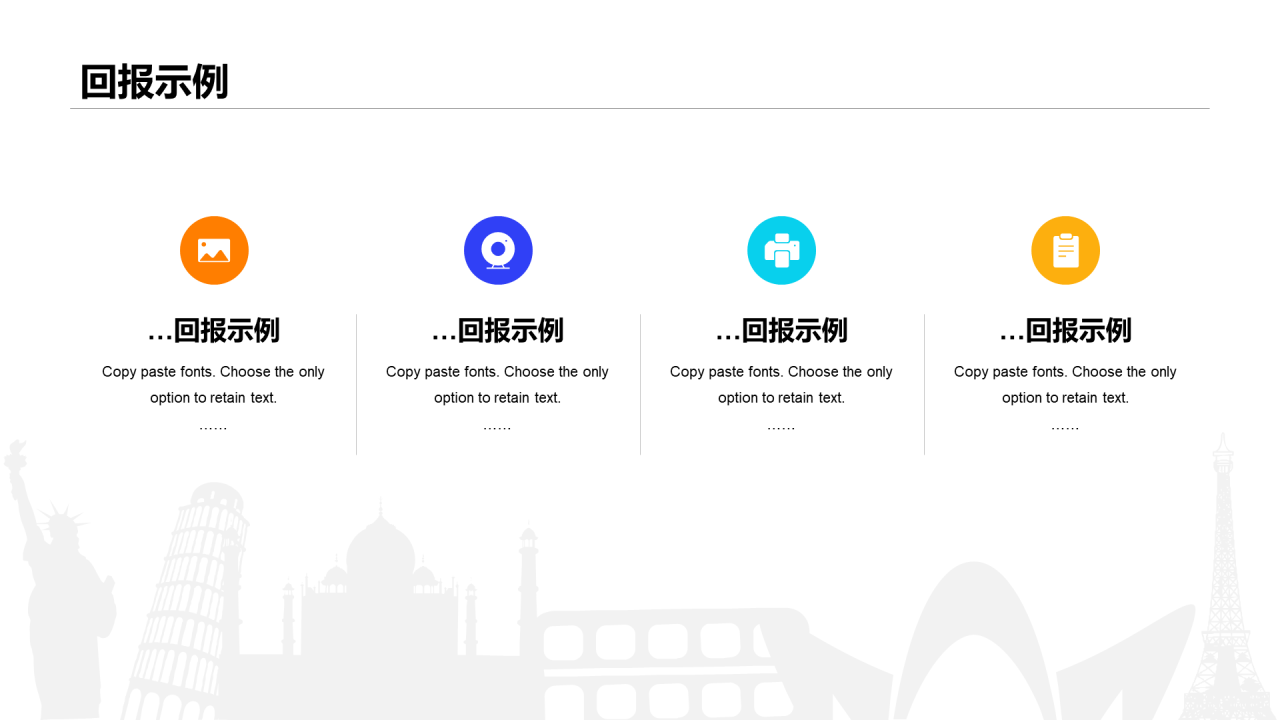Click the body text under the orange icon
This screenshot has width=1280, height=720.
pos(214,398)
